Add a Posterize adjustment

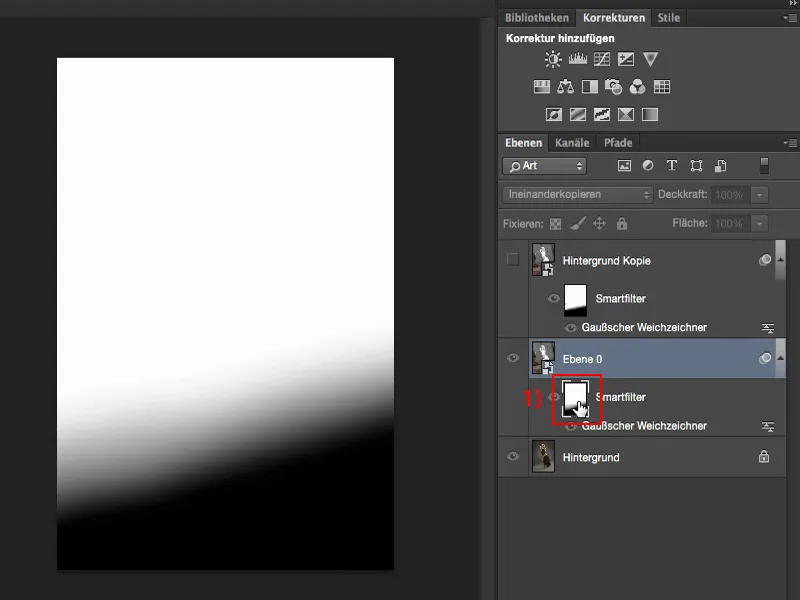point(578,114)
